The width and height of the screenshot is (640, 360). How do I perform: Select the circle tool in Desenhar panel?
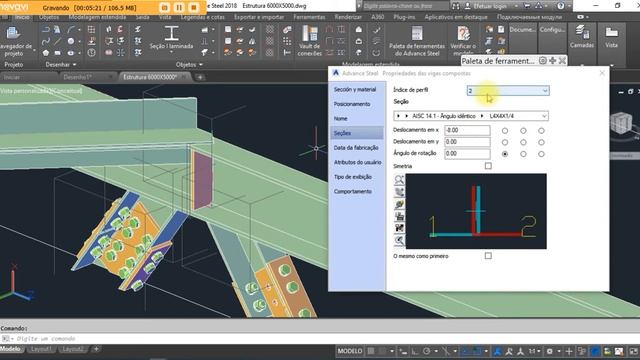coord(71,41)
